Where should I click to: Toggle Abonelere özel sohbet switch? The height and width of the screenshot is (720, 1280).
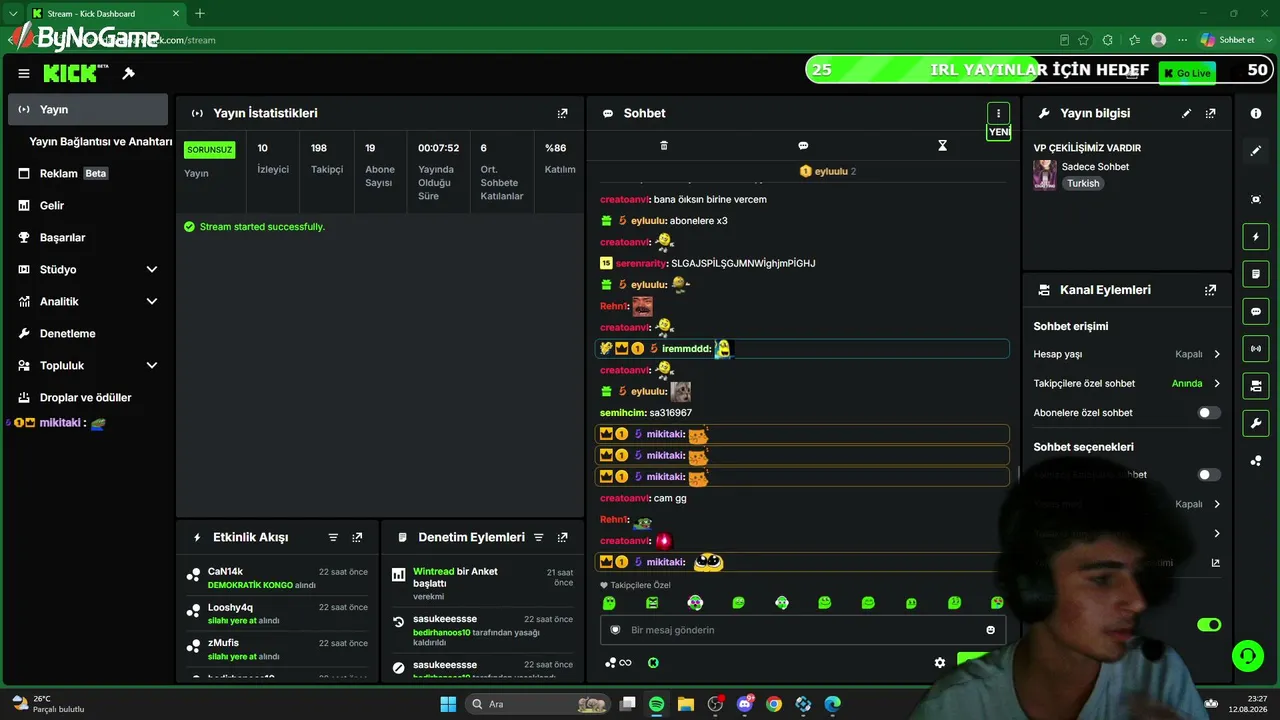pyautogui.click(x=1209, y=413)
